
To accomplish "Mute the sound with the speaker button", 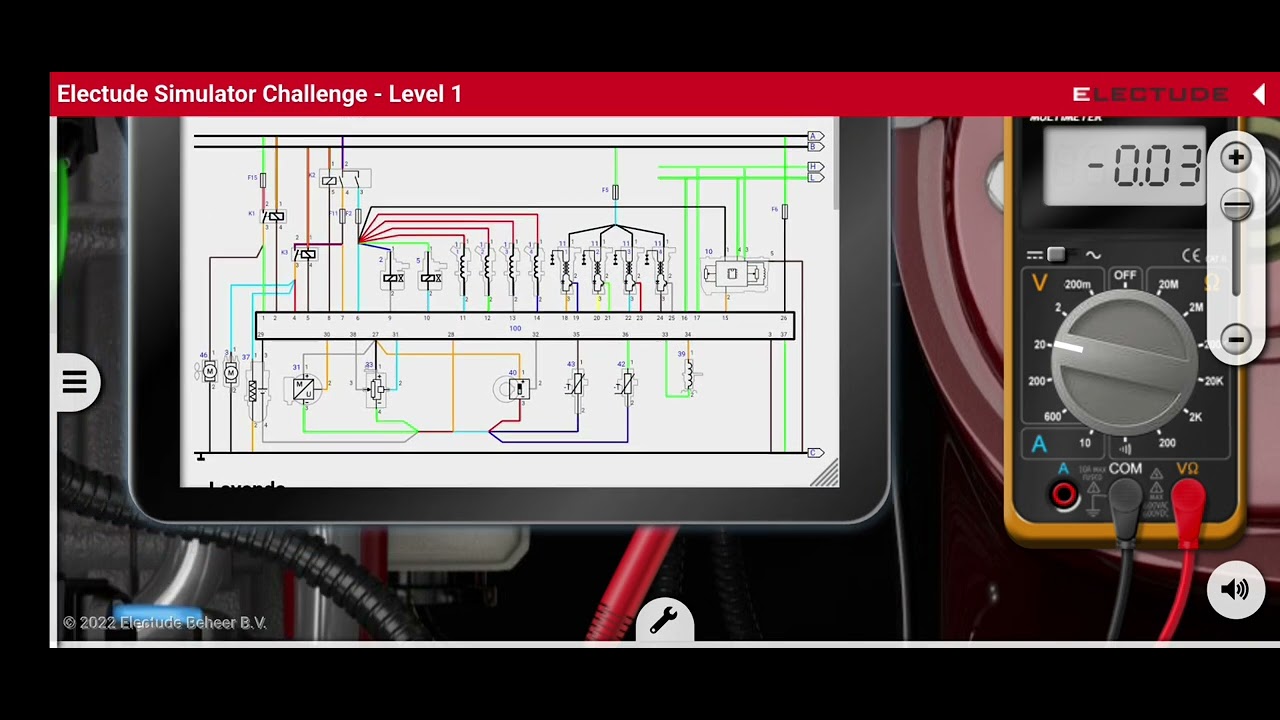I will (1236, 590).
